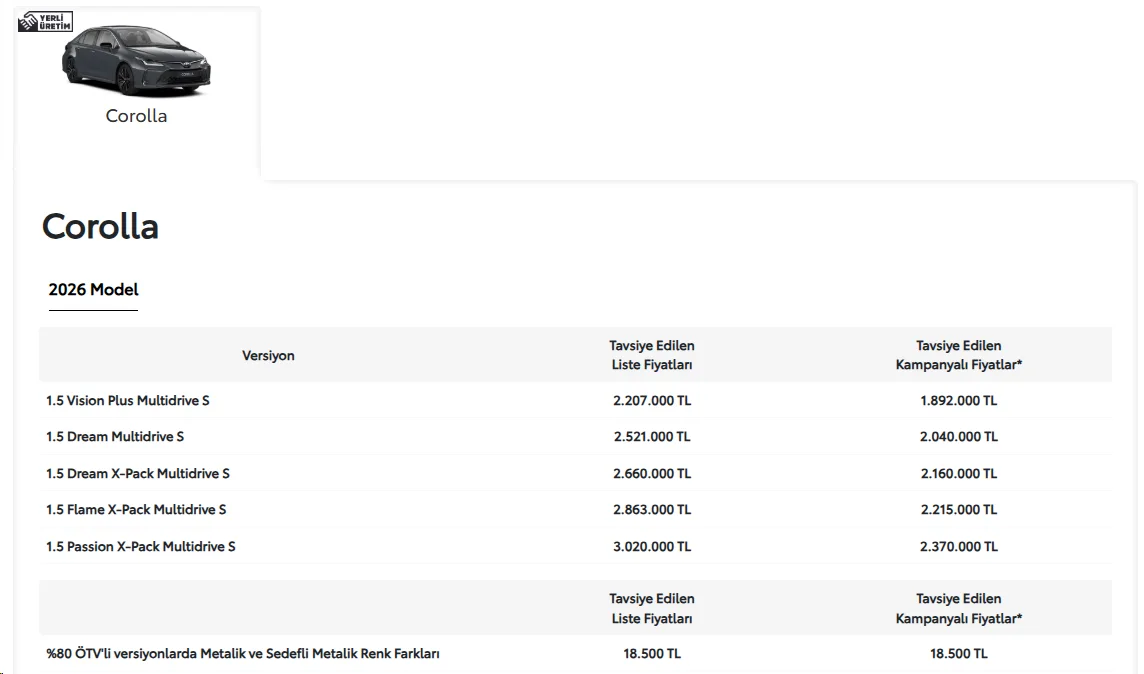
Task: Click the 1.892.000 TL campaign price
Action: click(x=959, y=400)
